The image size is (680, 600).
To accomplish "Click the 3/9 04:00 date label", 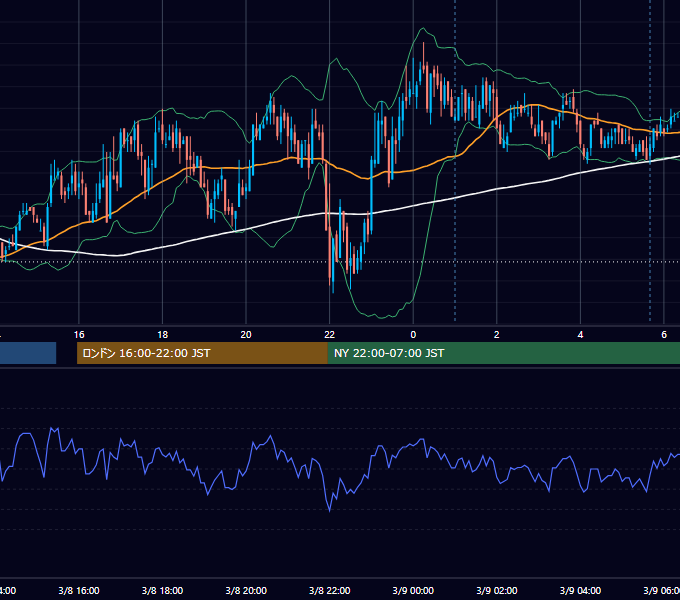I will pyautogui.click(x=580, y=590).
